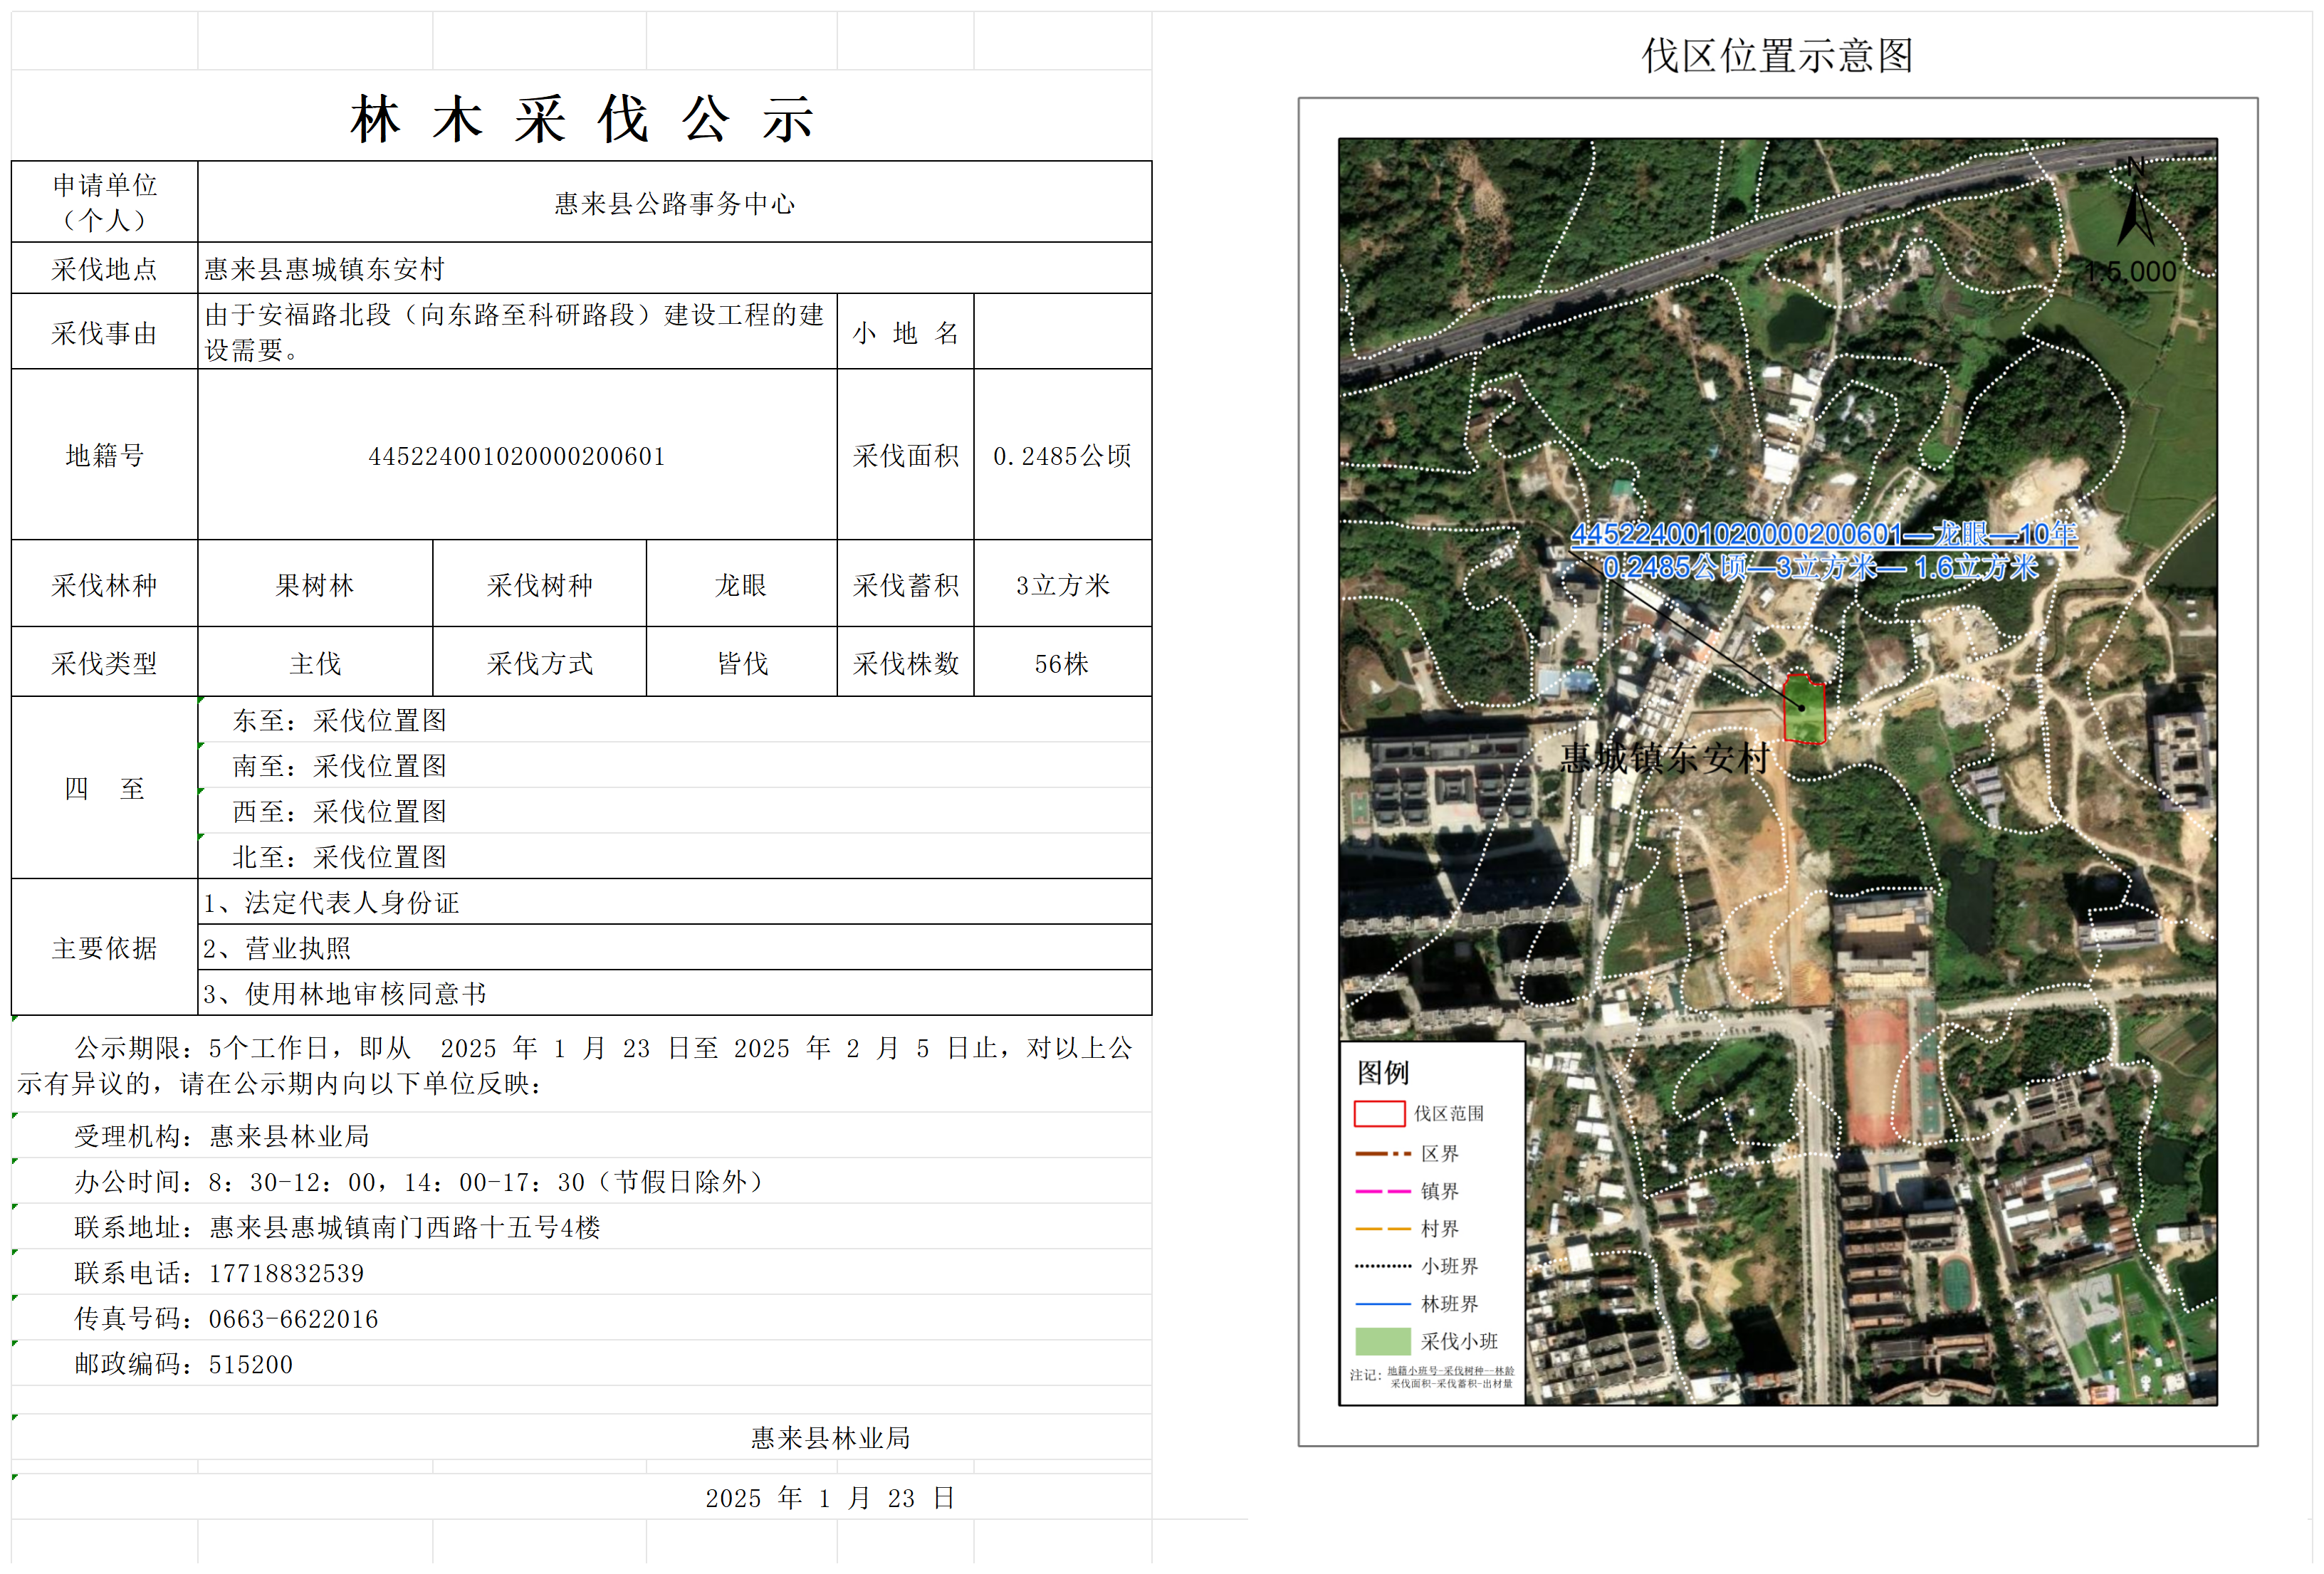
Task: Click the blue 林班界 line symbol in the legend
Action: pos(1382,1304)
